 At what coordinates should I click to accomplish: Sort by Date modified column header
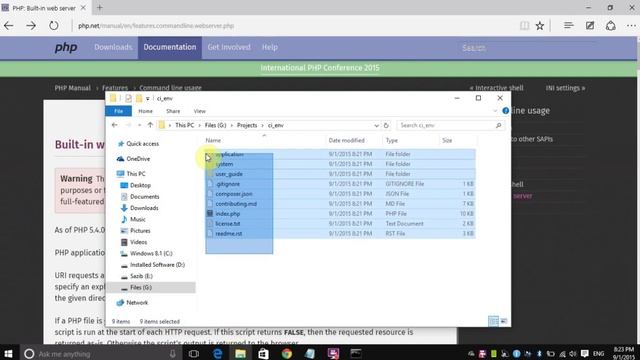347,140
